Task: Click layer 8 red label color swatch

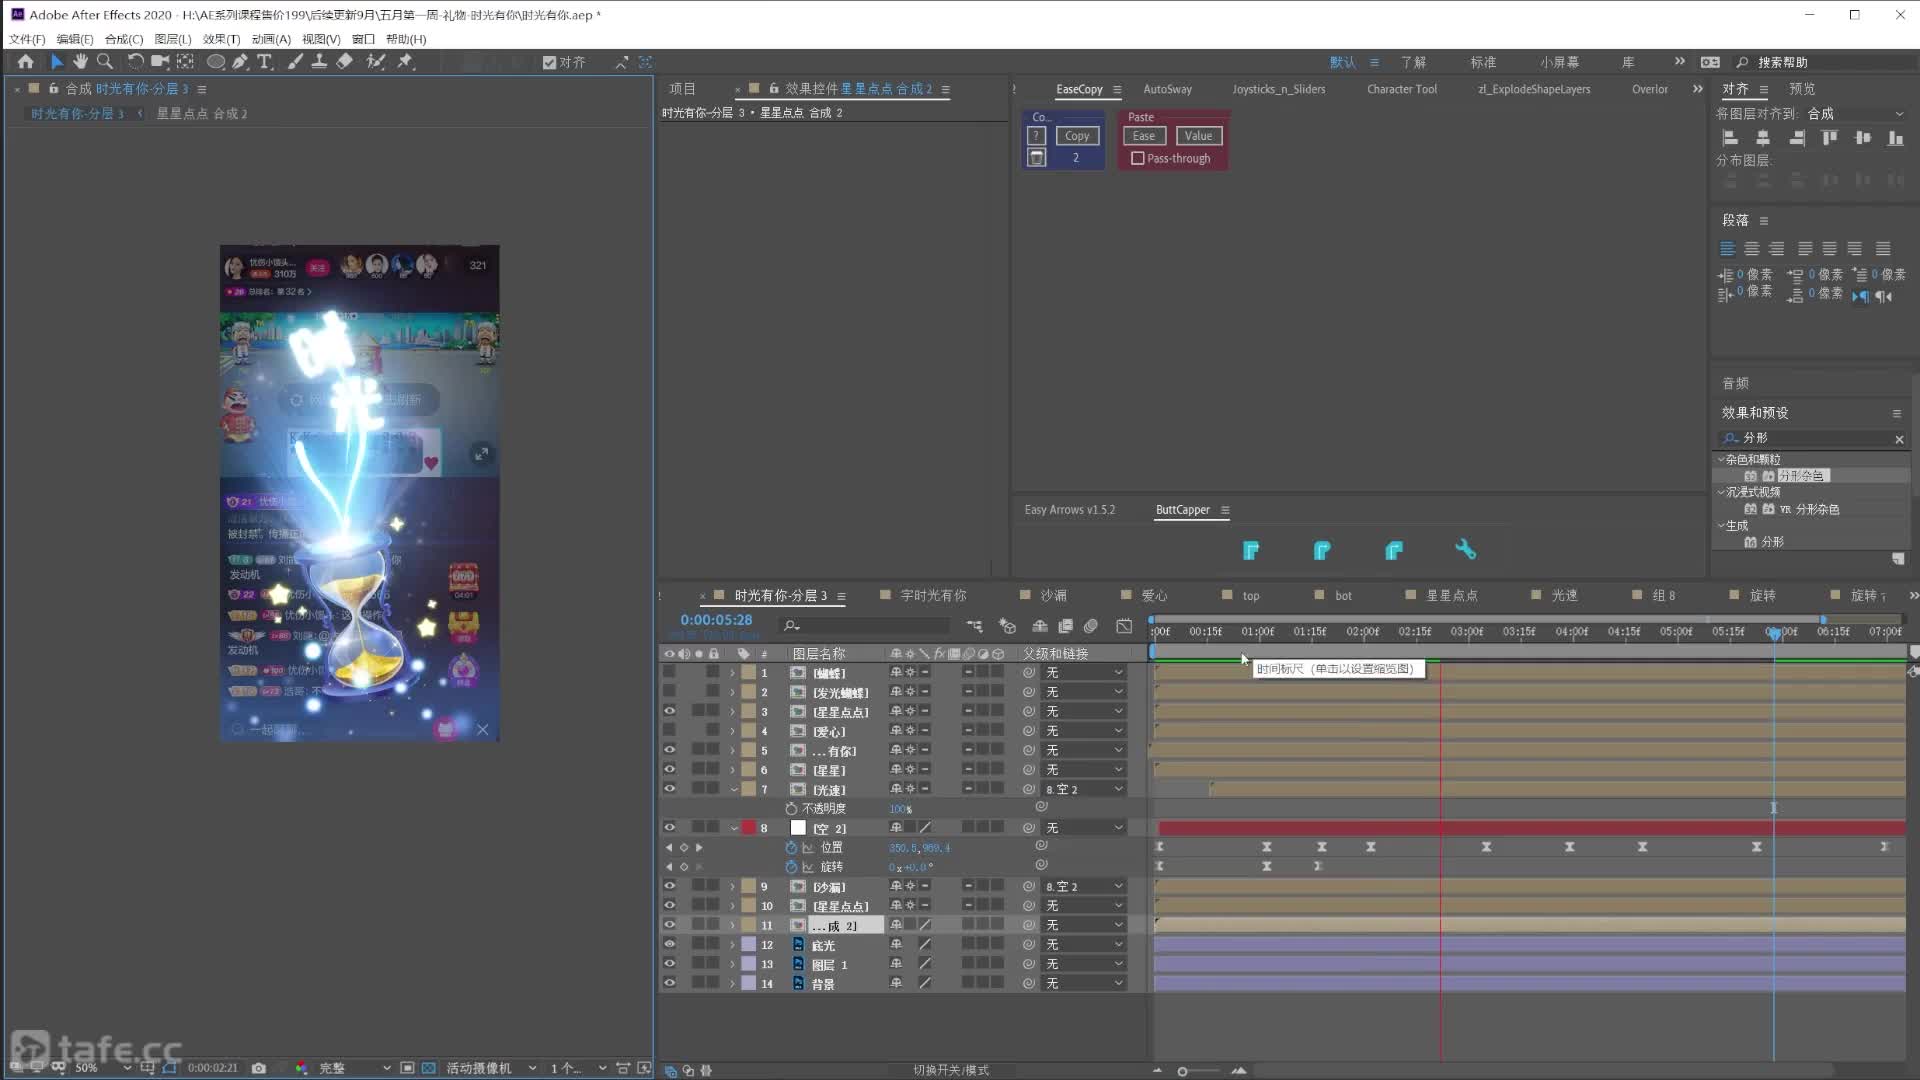Action: click(x=748, y=828)
